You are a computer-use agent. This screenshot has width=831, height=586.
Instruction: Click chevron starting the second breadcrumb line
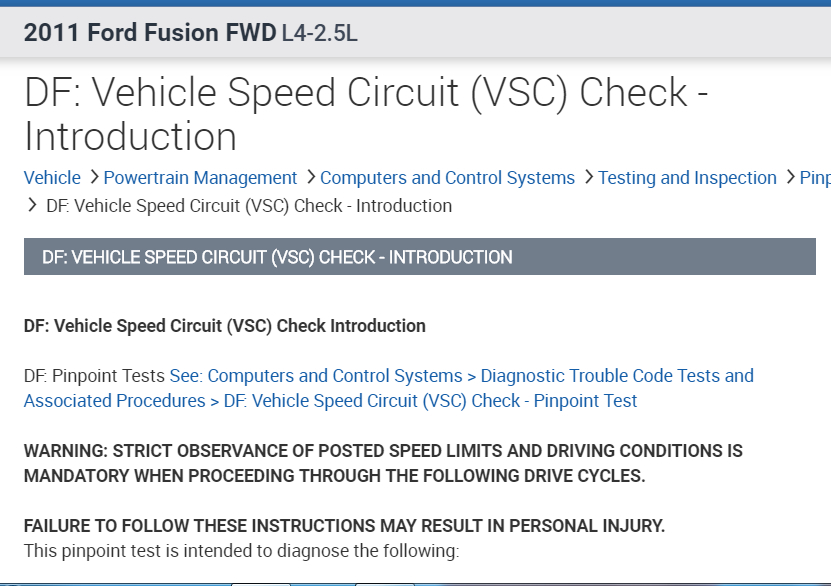pyautogui.click(x=31, y=206)
